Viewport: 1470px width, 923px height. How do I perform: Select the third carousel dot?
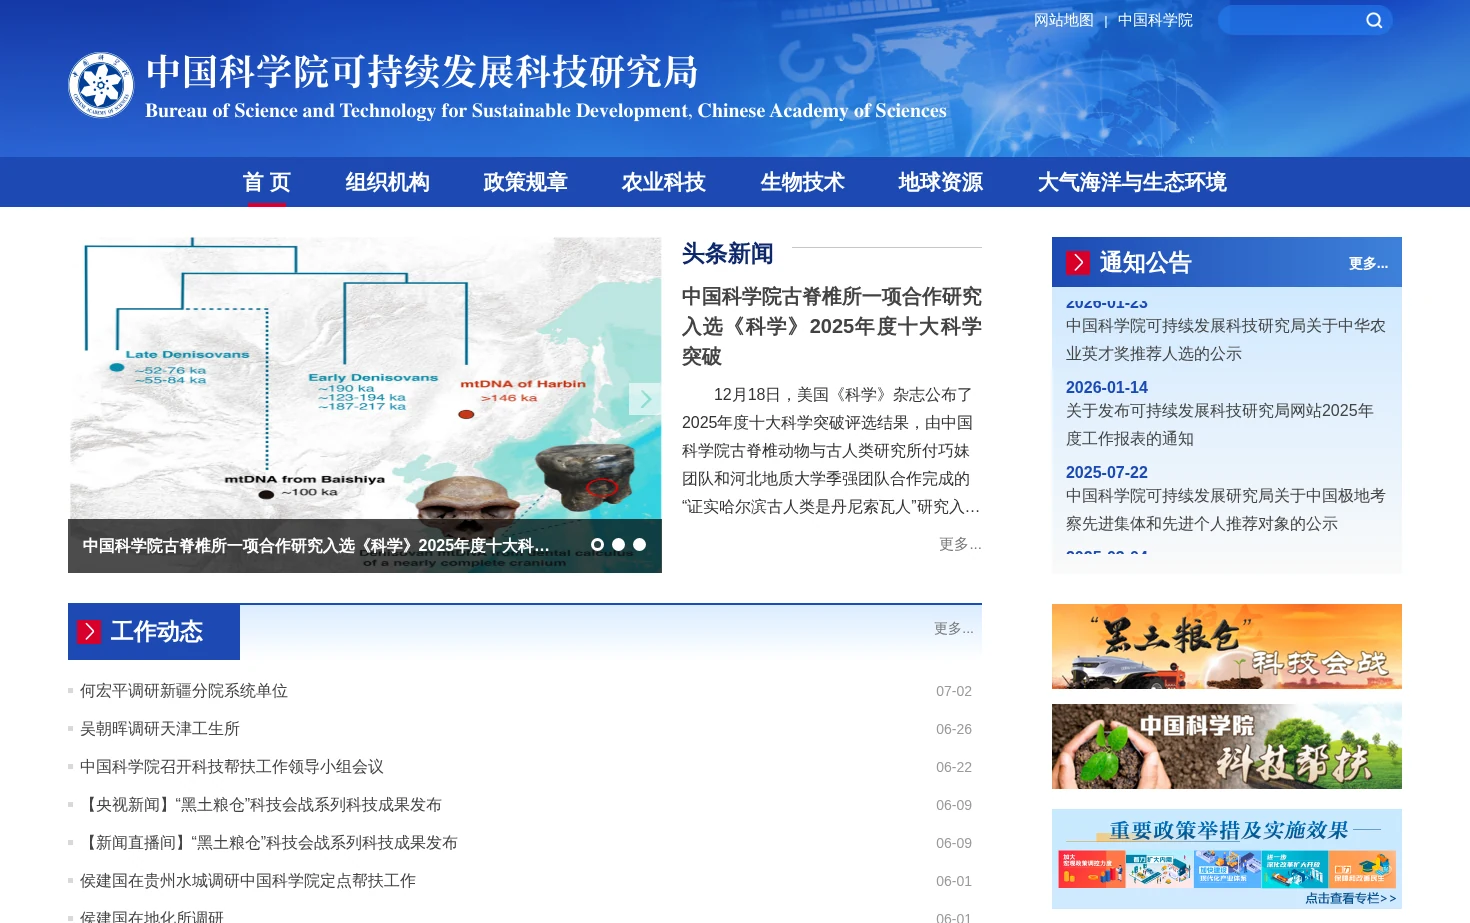pyautogui.click(x=639, y=545)
